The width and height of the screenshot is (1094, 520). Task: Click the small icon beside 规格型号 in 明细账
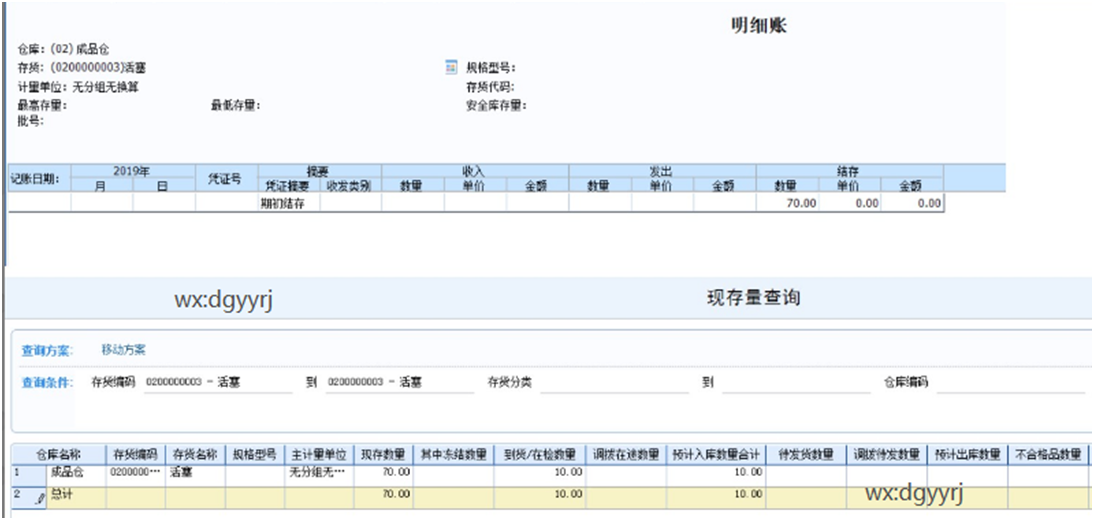451,68
